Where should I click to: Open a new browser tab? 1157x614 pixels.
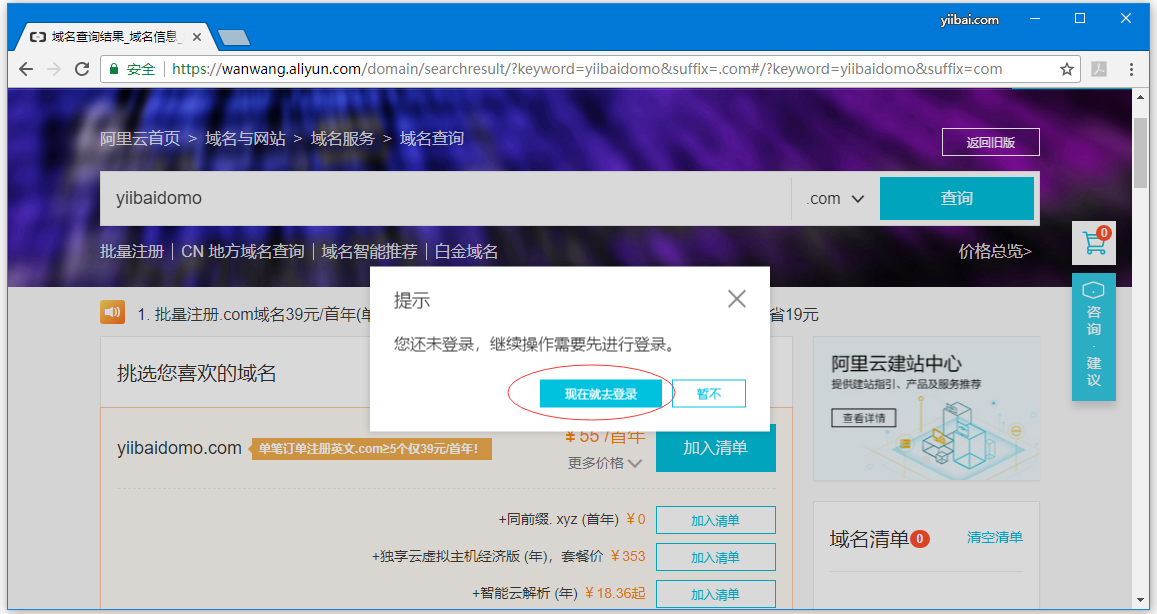pos(234,38)
